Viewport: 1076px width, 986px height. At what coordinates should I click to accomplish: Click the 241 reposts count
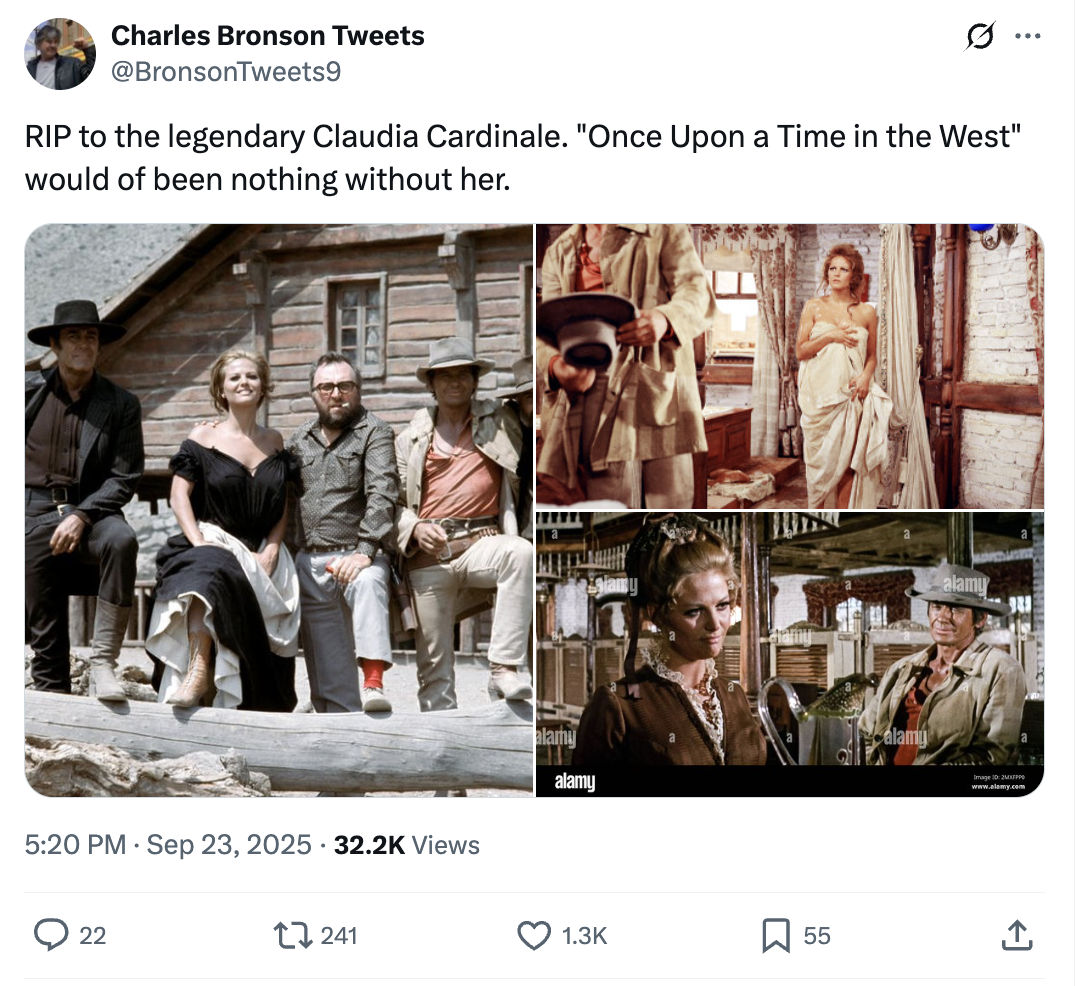(x=340, y=935)
